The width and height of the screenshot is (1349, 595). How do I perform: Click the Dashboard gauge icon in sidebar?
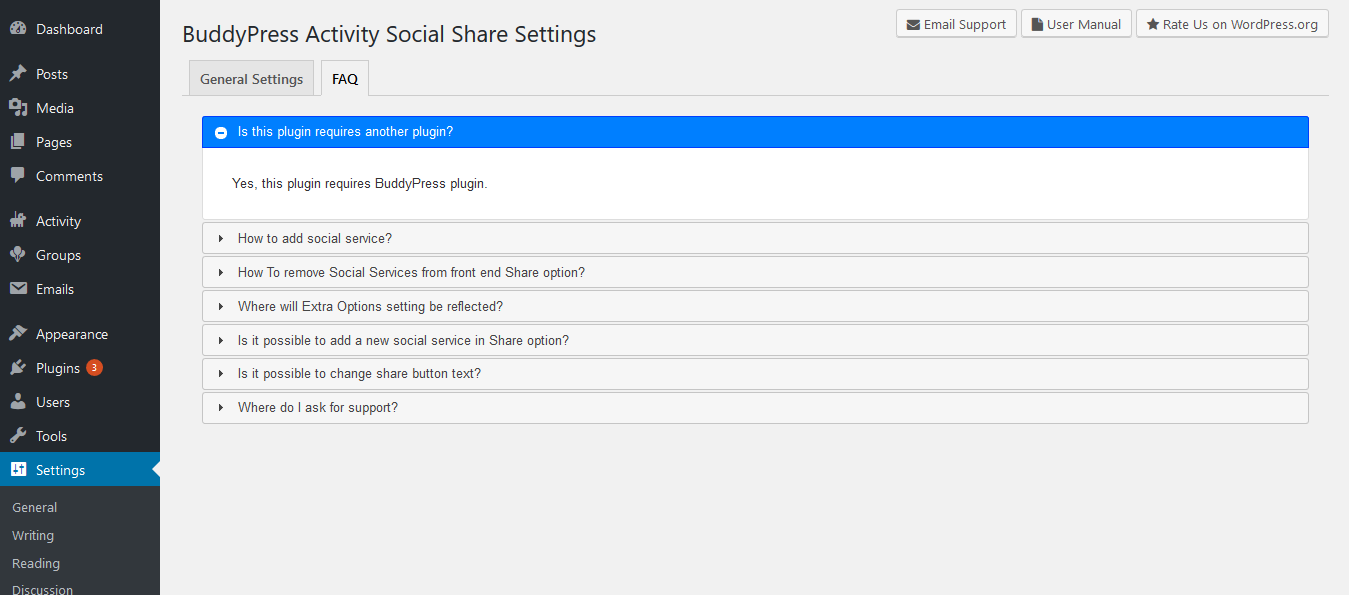18,29
